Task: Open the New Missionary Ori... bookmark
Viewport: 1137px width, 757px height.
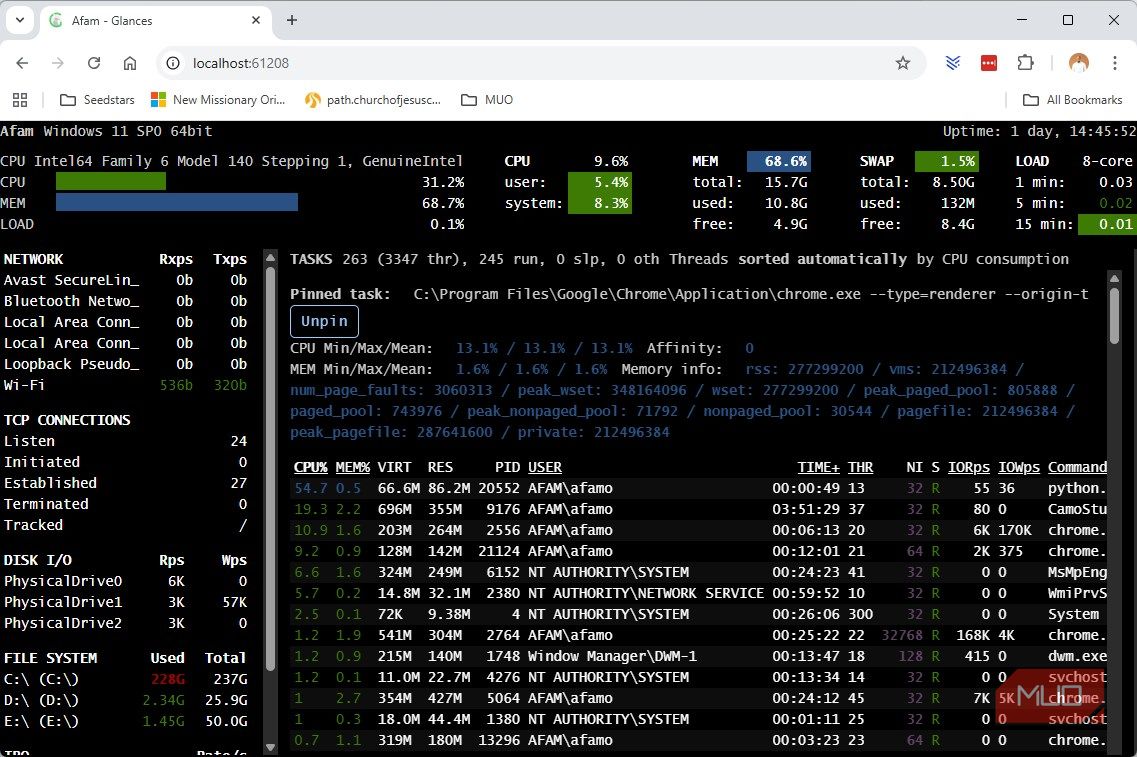Action: click(x=218, y=100)
